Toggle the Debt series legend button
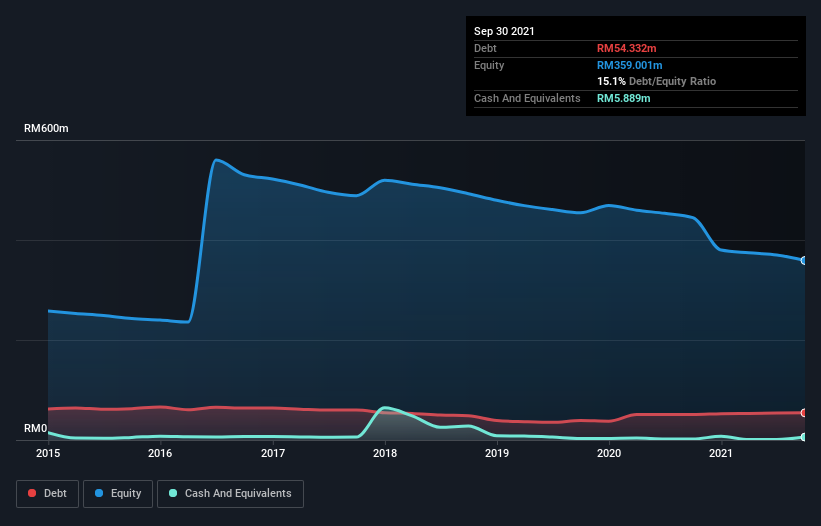The width and height of the screenshot is (821, 526). [48, 494]
